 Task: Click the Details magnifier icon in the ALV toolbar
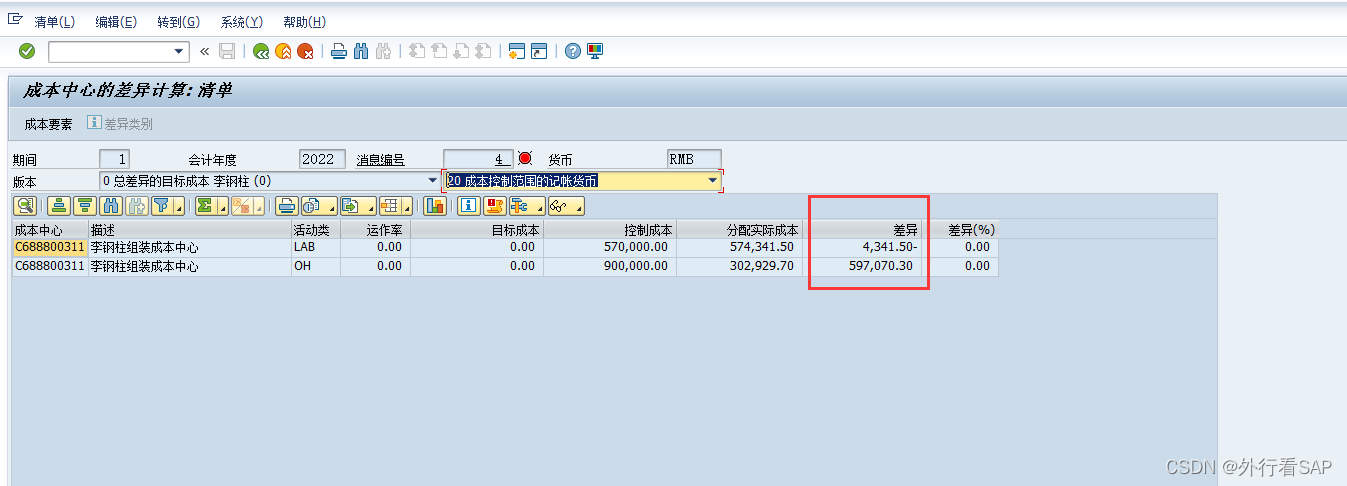tap(25, 206)
